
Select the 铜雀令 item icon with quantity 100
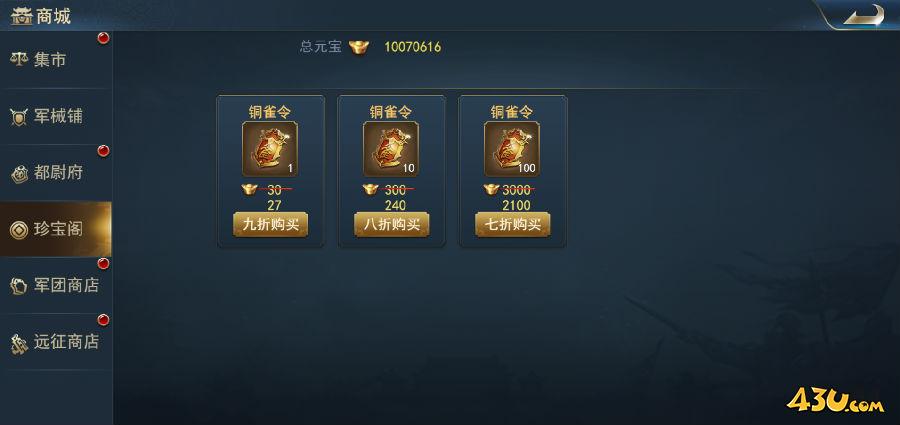pyautogui.click(x=512, y=149)
